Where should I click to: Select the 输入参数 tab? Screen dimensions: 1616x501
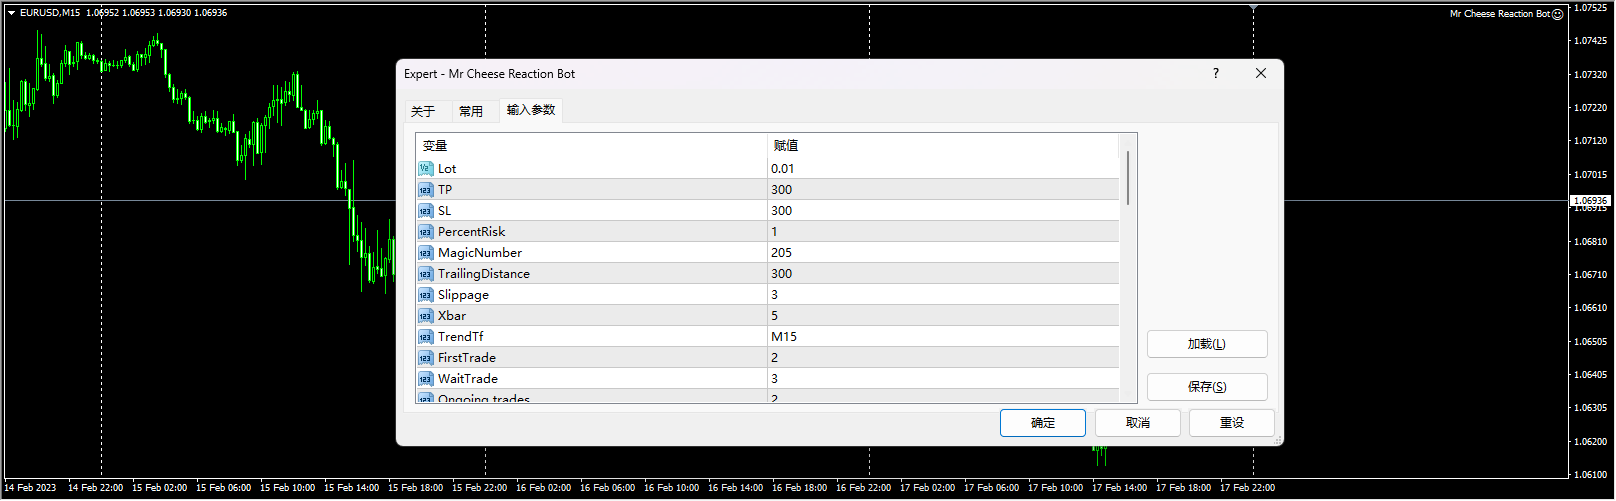(x=531, y=110)
